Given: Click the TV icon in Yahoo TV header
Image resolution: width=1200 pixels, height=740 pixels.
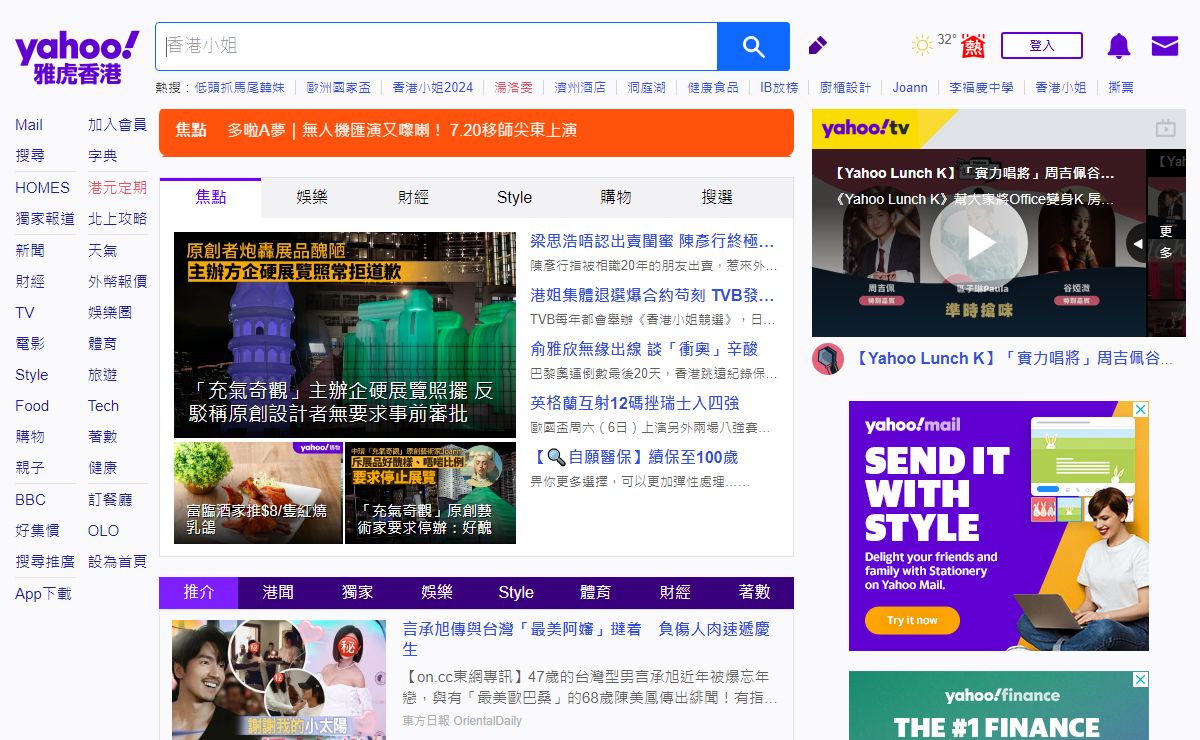Looking at the screenshot, I should coord(1165,128).
